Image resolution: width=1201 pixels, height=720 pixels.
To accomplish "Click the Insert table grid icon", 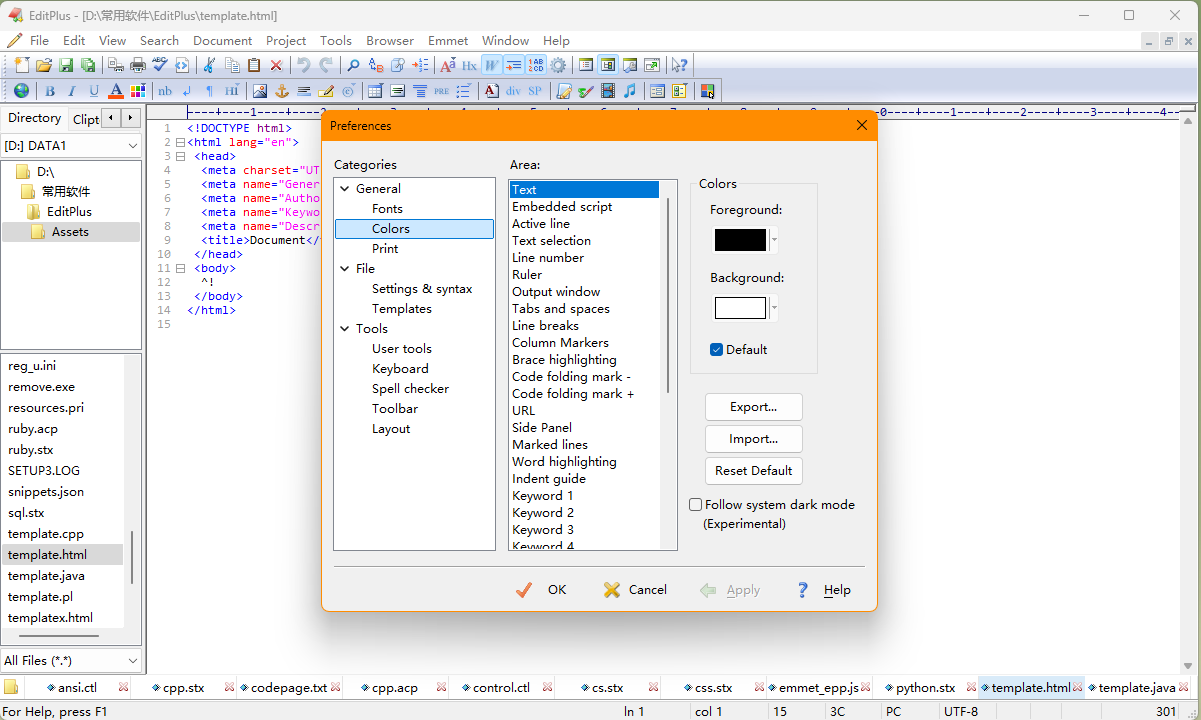I will click(375, 91).
